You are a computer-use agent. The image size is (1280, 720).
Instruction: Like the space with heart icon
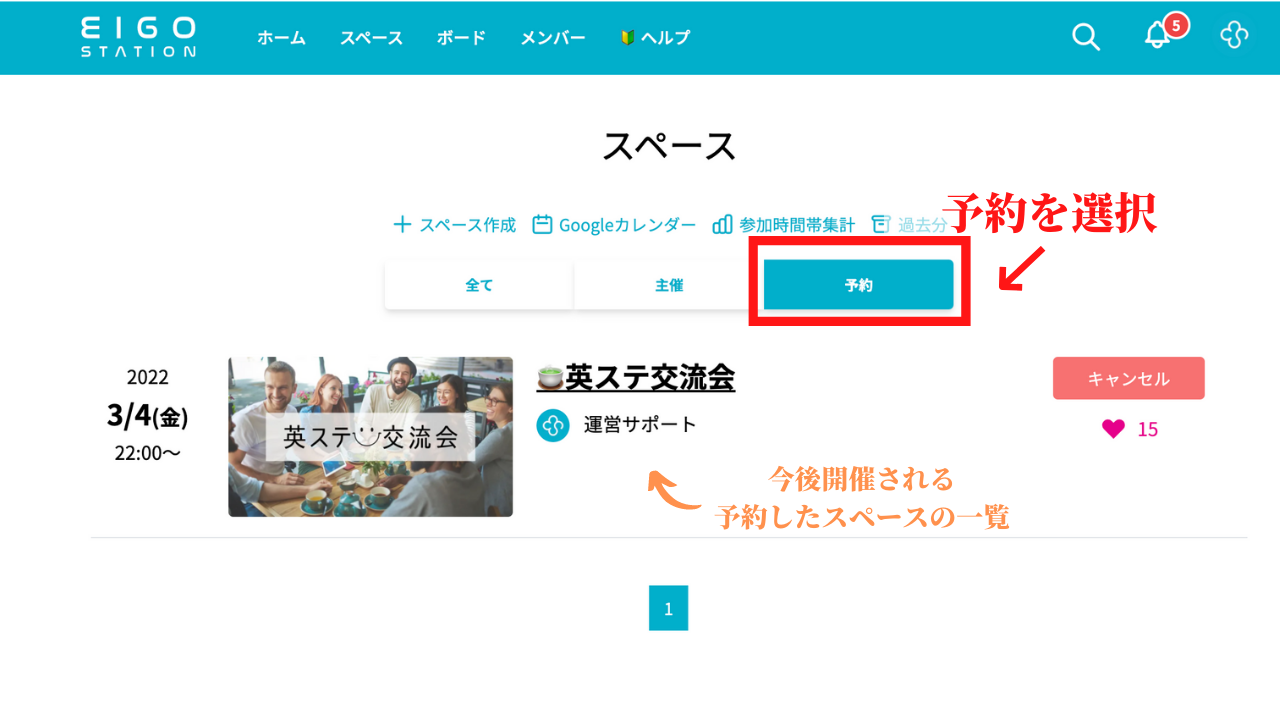pyautogui.click(x=1113, y=429)
